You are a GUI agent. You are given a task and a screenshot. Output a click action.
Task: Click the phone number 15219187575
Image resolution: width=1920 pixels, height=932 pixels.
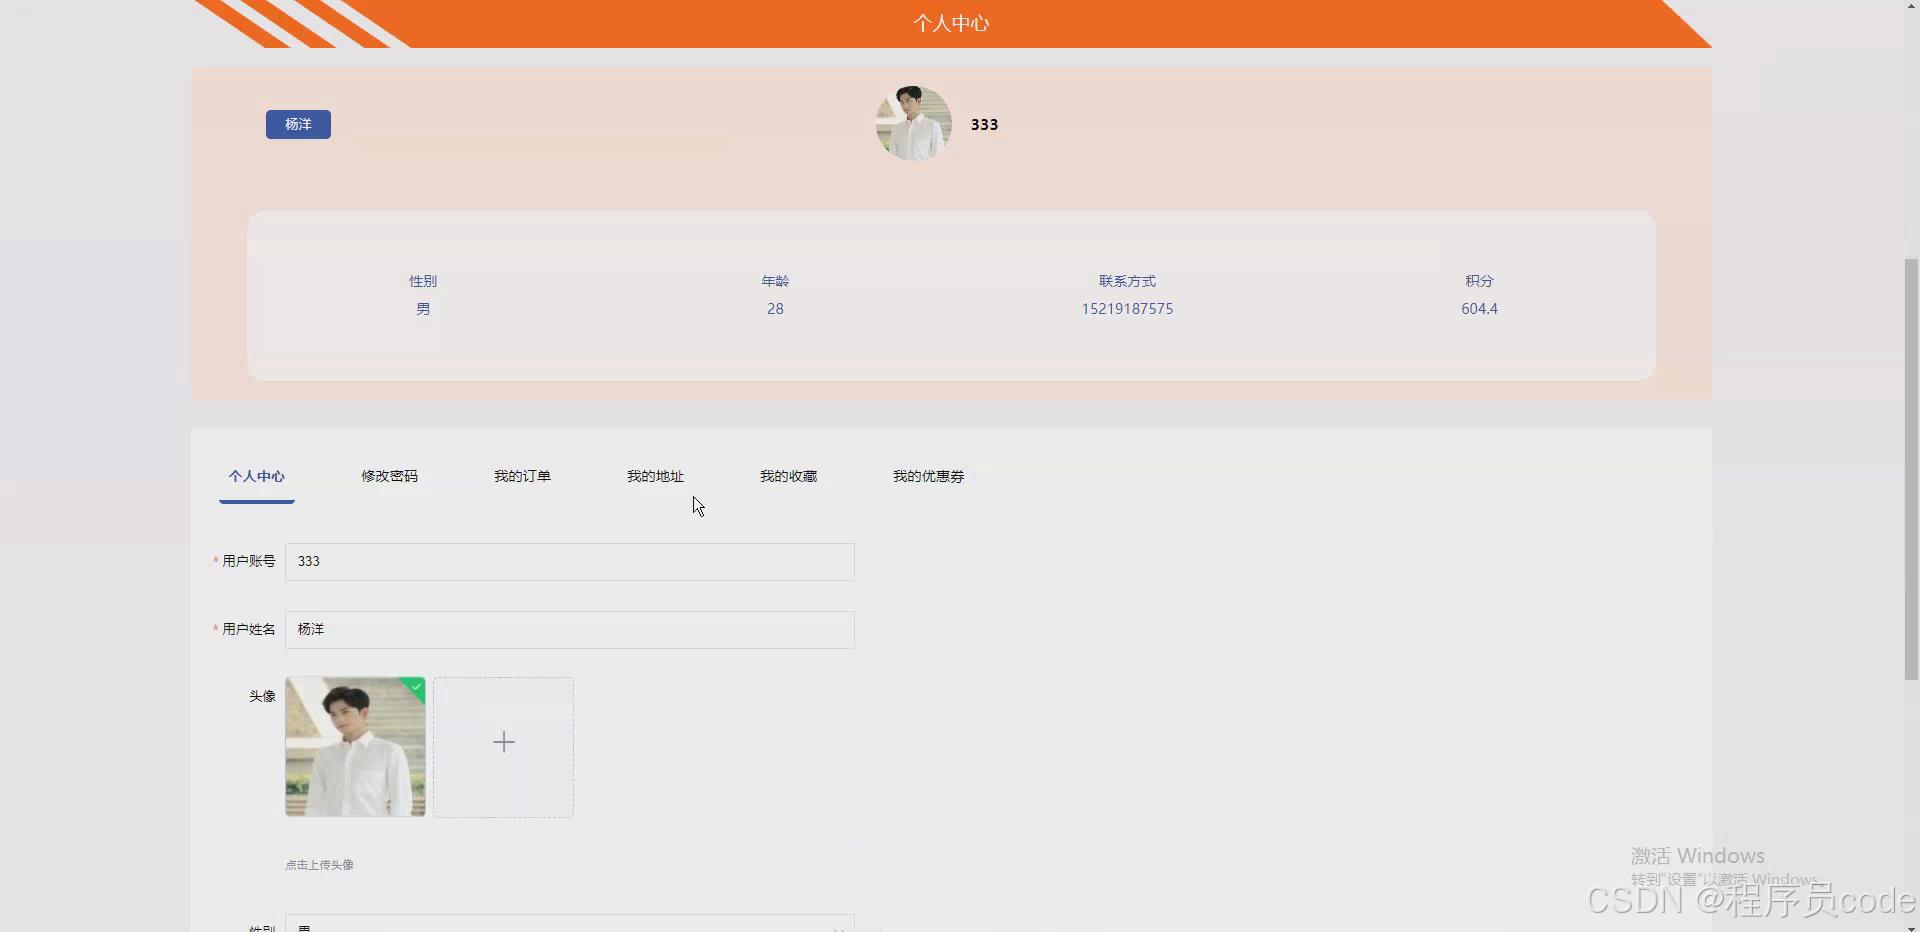[x=1127, y=309]
